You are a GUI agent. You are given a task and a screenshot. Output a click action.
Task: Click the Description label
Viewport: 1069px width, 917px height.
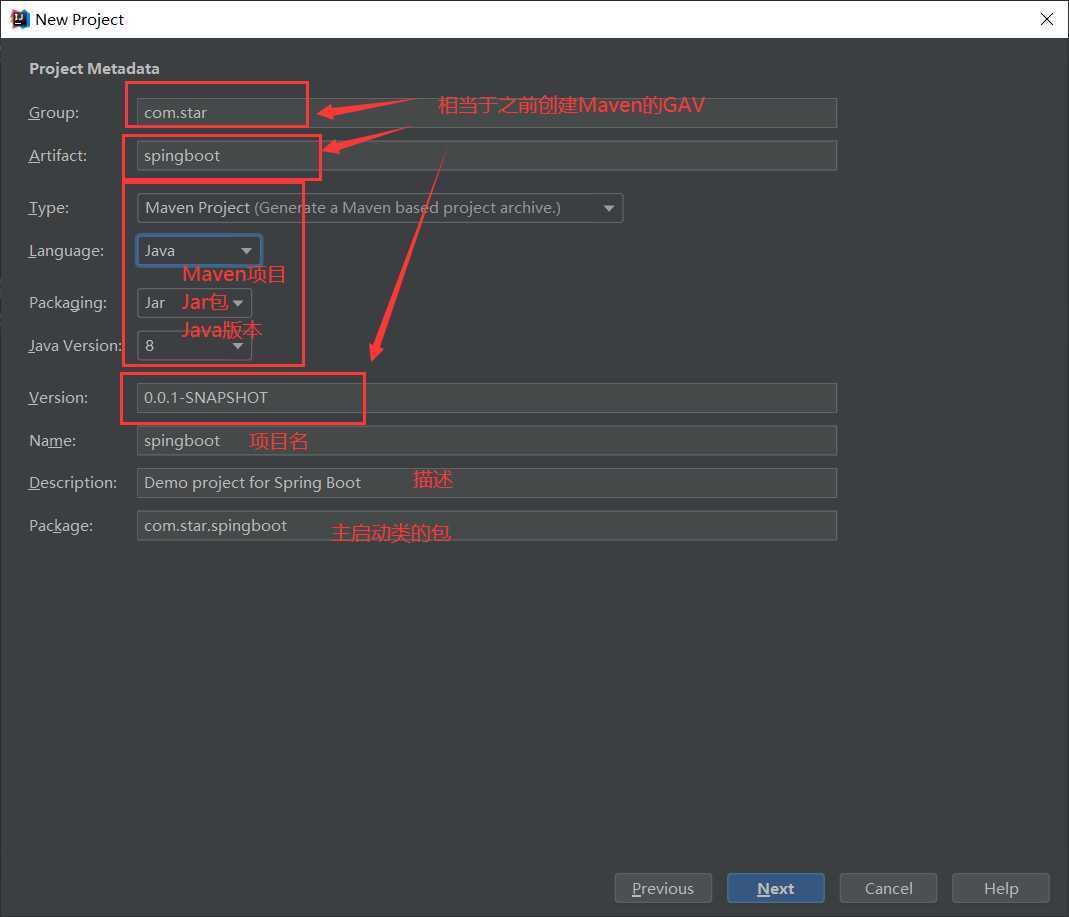click(73, 483)
